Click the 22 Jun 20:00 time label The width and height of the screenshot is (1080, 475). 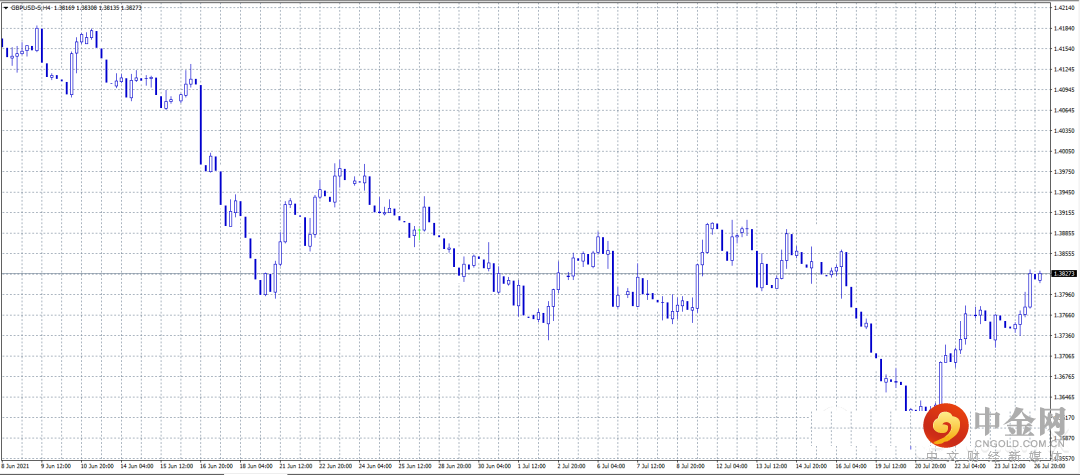(x=332, y=466)
